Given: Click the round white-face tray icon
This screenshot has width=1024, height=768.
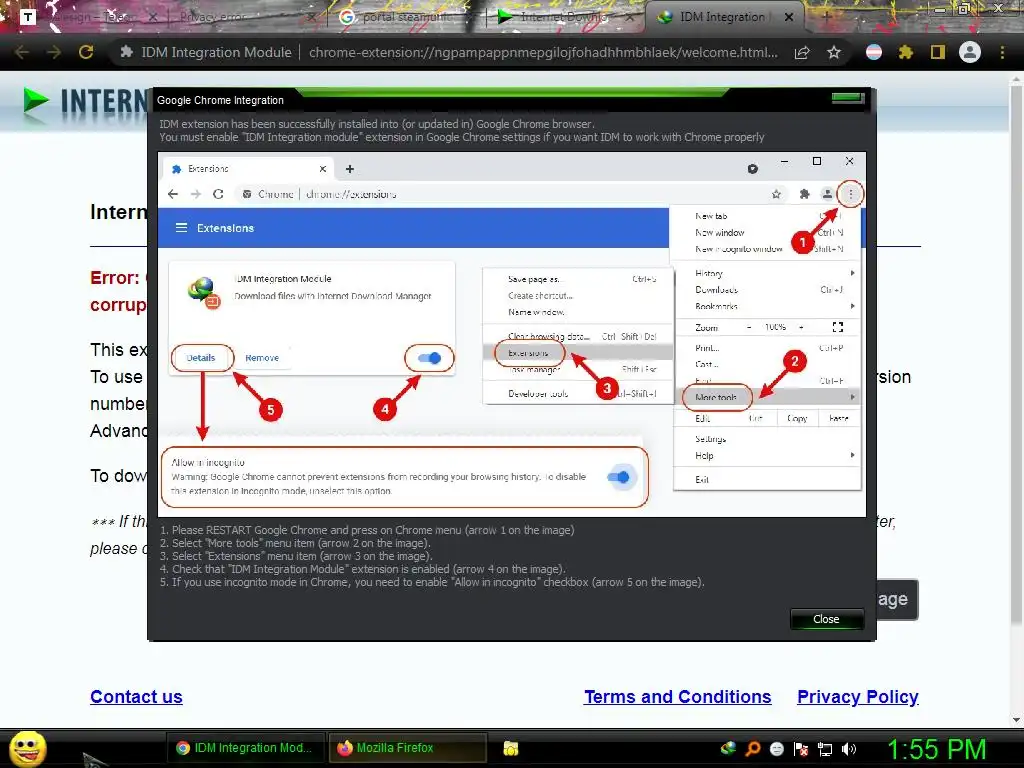Looking at the screenshot, I should tap(776, 748).
